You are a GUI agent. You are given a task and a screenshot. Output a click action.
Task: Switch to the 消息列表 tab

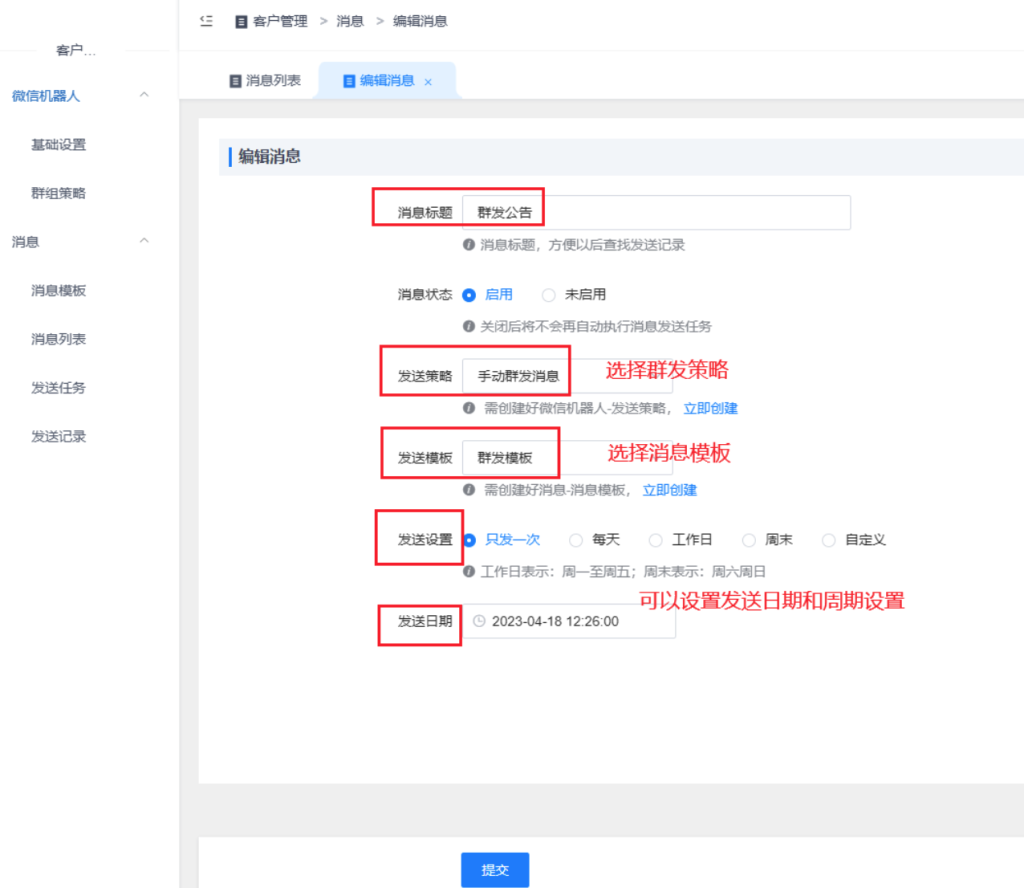tap(265, 81)
